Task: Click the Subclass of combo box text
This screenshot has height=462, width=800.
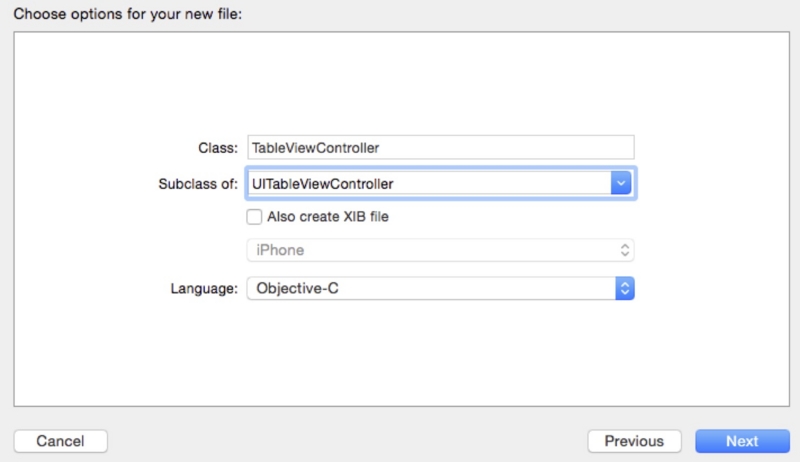Action: point(430,184)
